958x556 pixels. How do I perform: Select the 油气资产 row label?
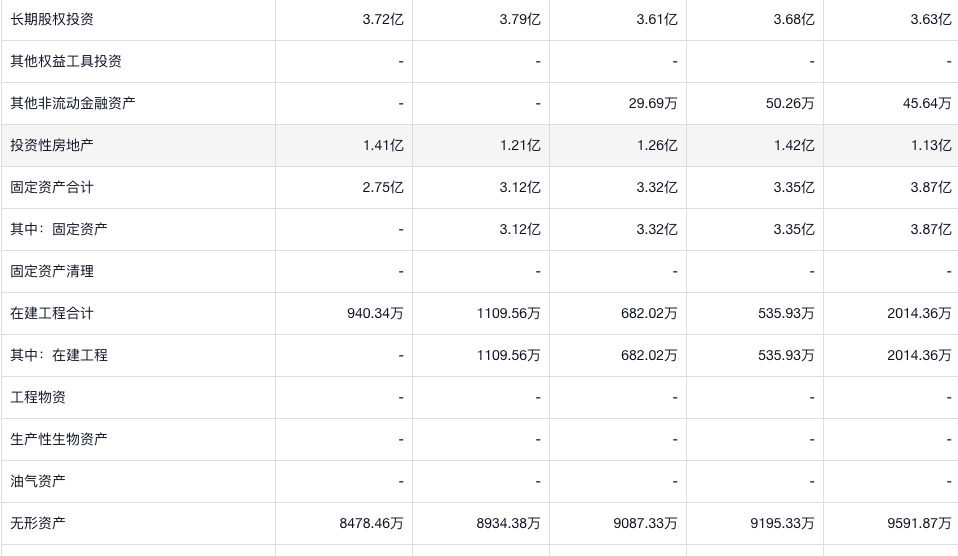38,481
